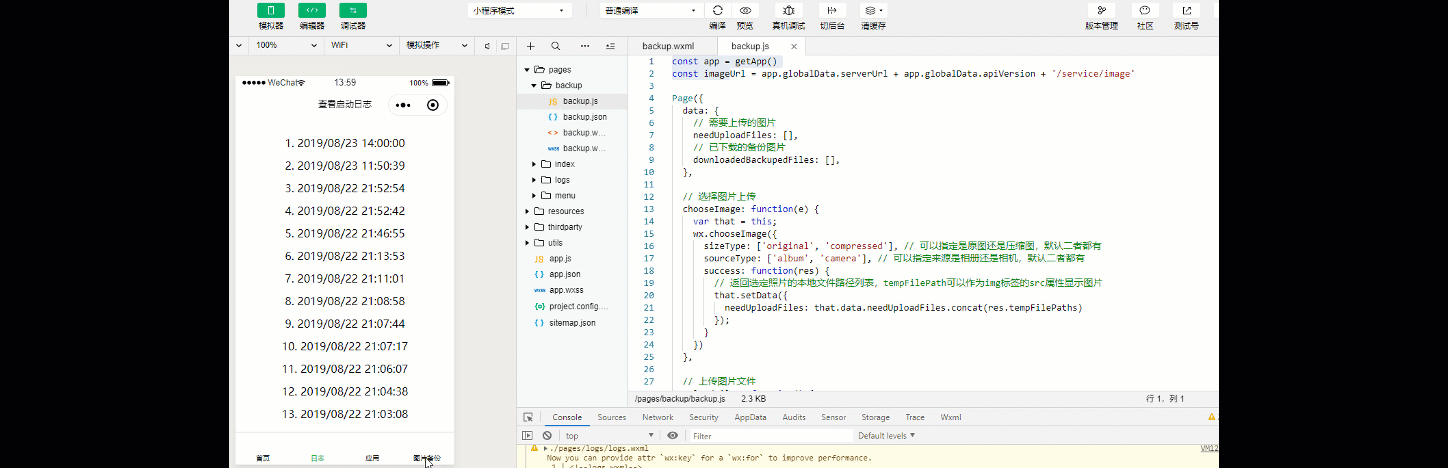The width and height of the screenshot is (1448, 468).
Task: Expand the resources folder
Action: pyautogui.click(x=528, y=211)
